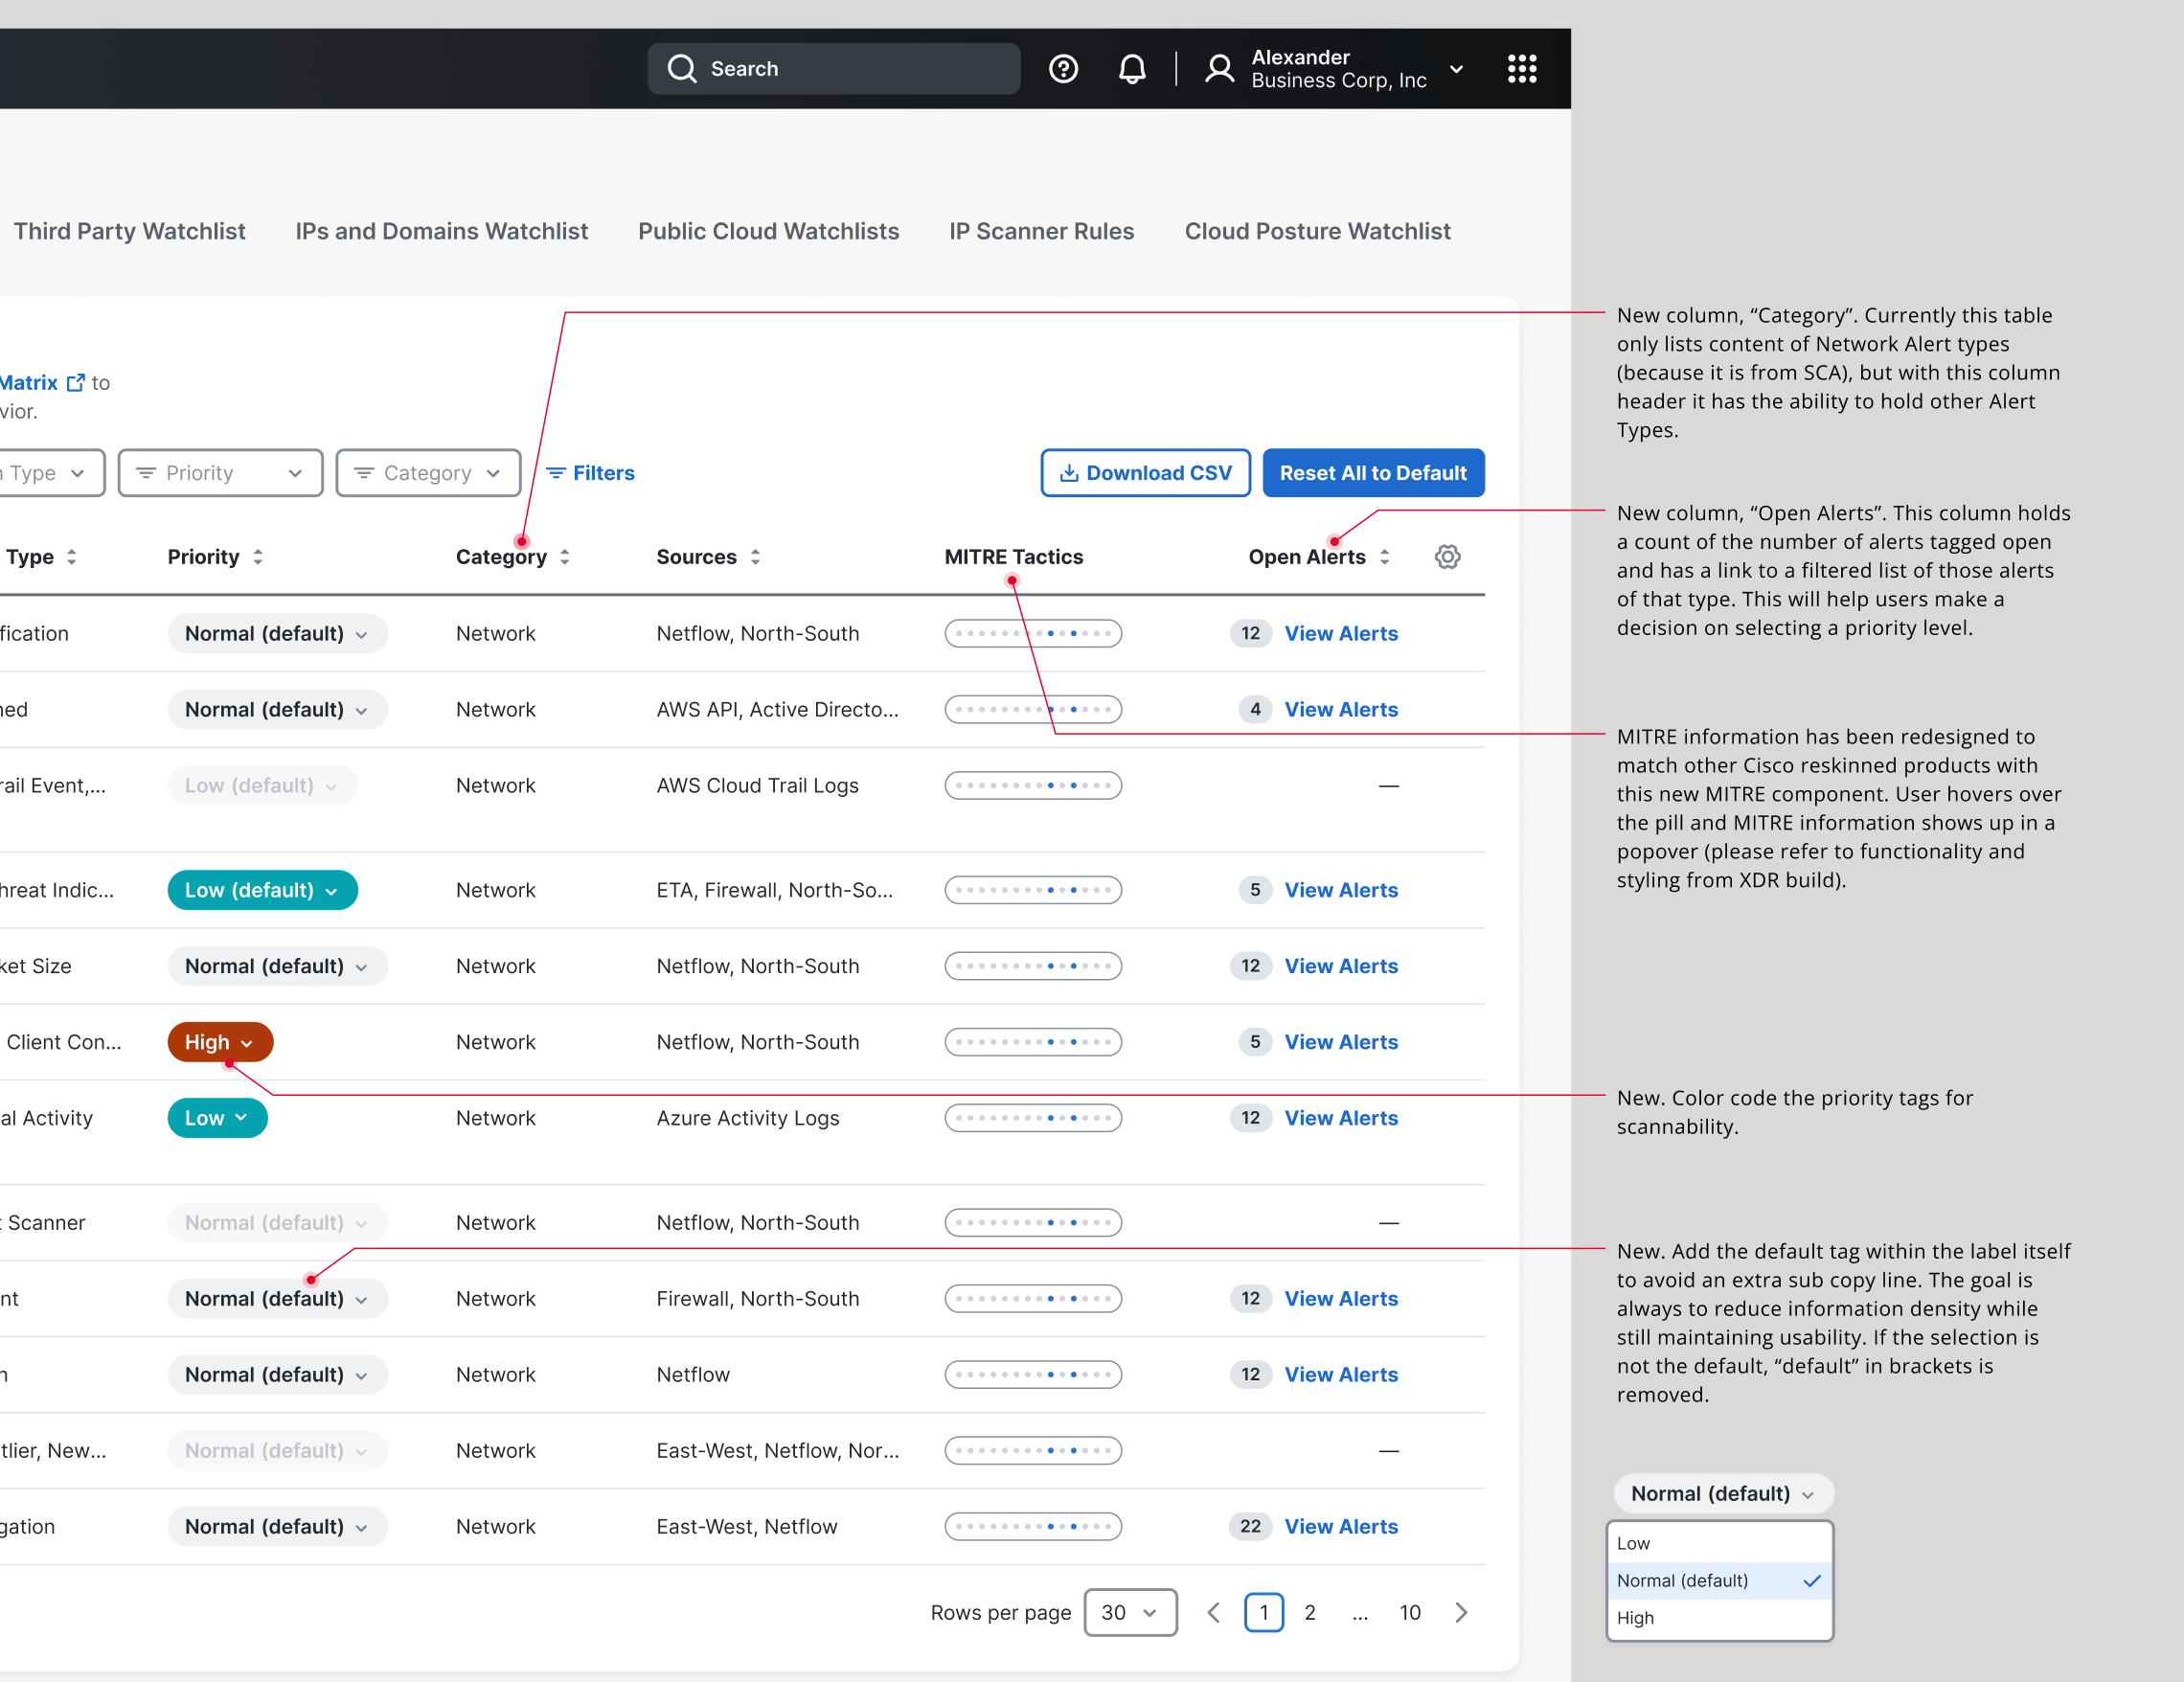Open Cloud Posture Watchlist tab

1317,231
